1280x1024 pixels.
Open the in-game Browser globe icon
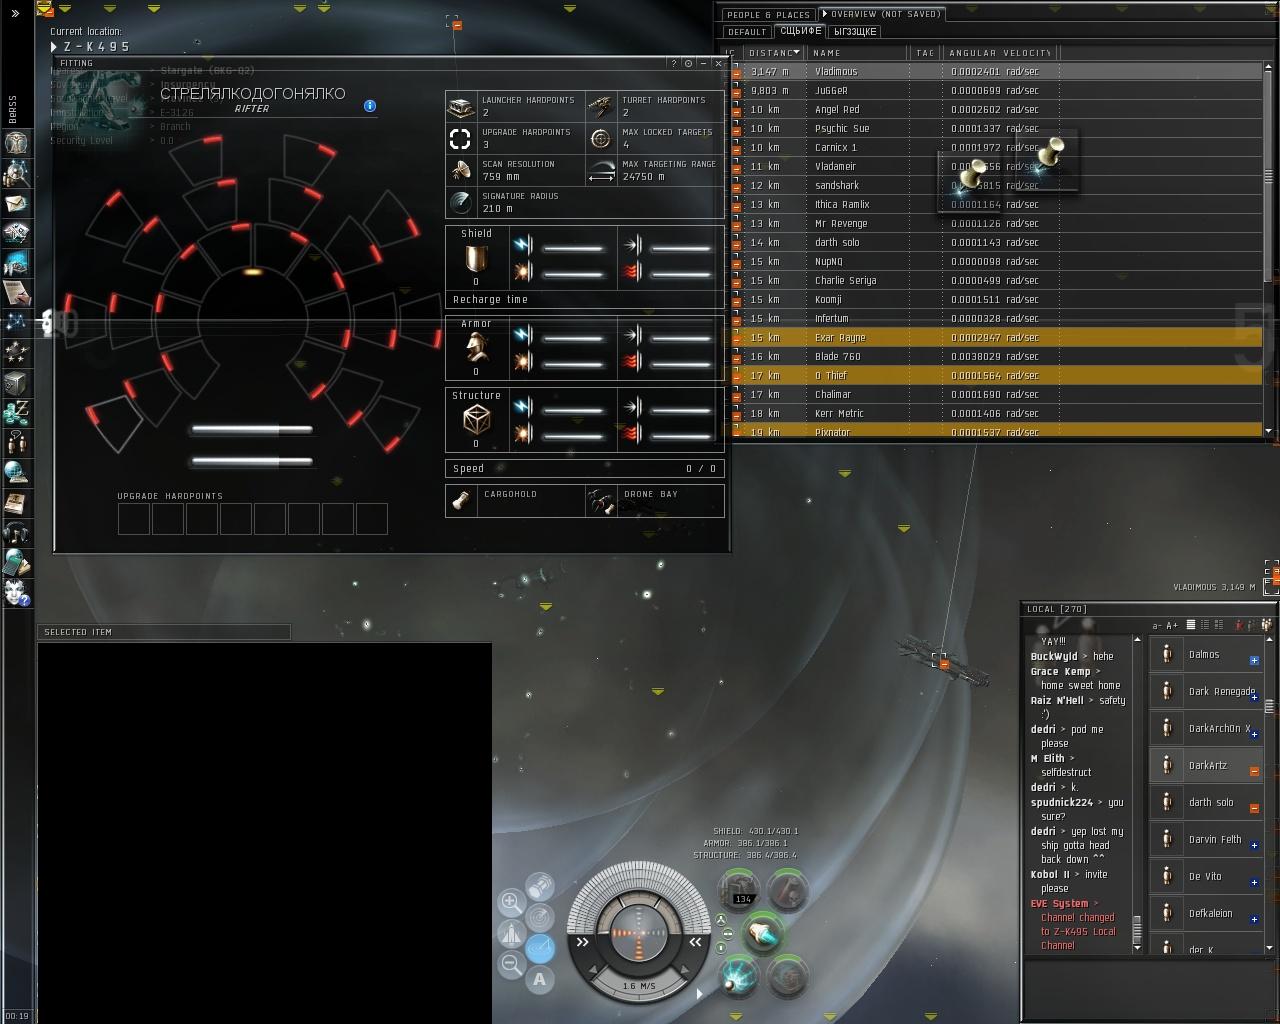coord(15,472)
